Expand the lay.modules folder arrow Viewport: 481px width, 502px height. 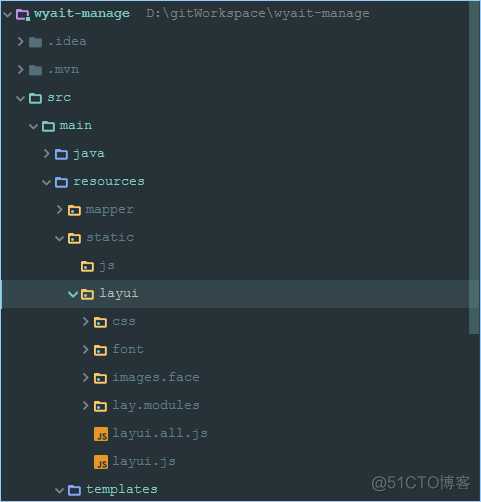(x=85, y=406)
